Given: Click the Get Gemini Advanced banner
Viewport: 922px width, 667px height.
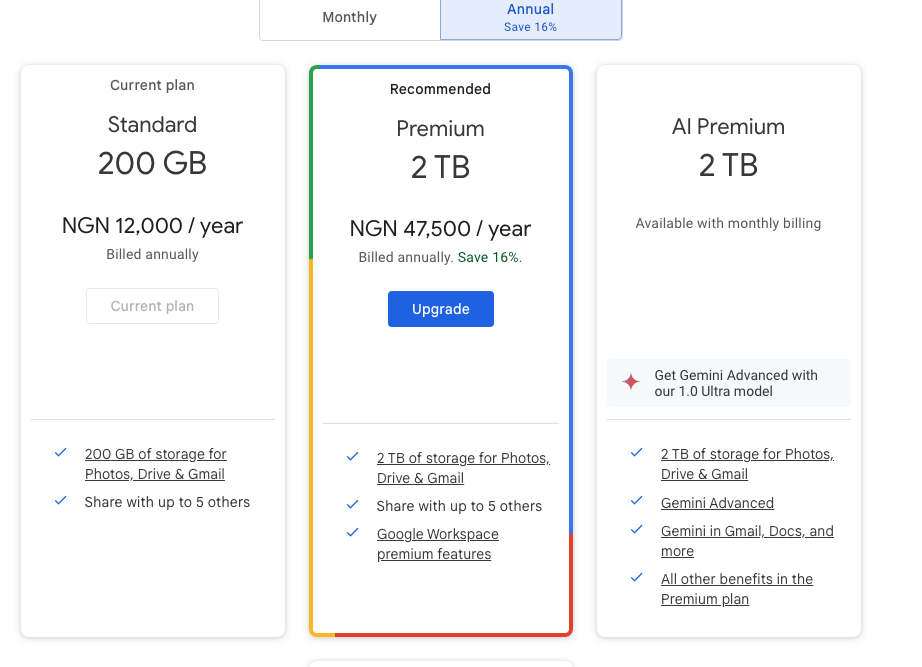Looking at the screenshot, I should [729, 383].
